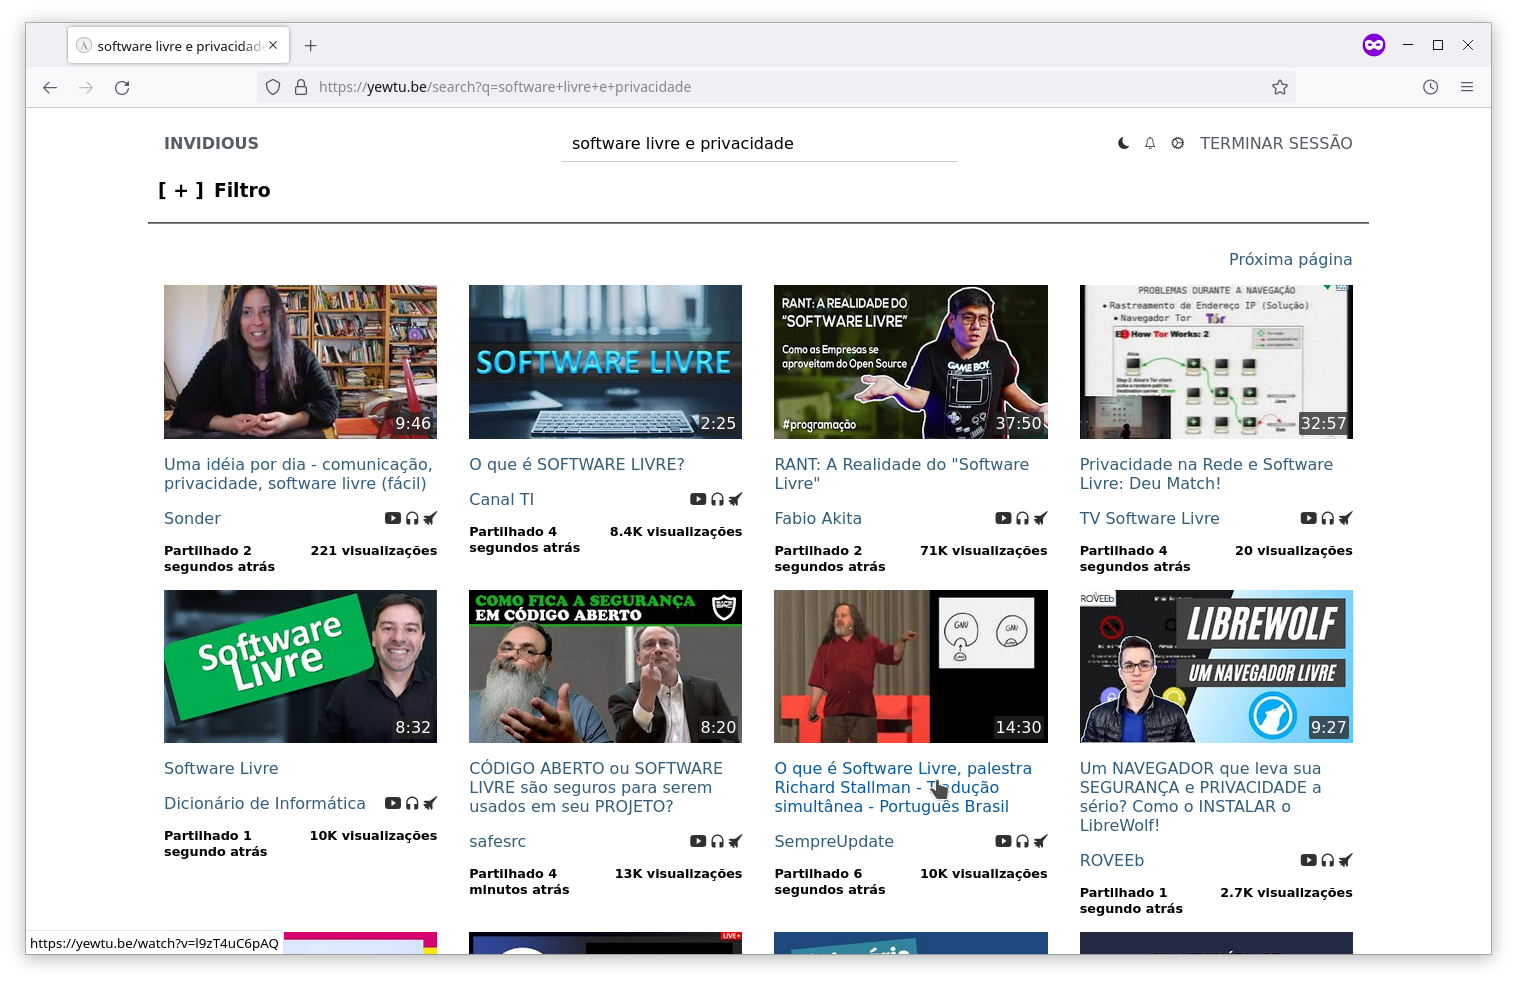The height and width of the screenshot is (983, 1517).
Task: Watch on YouTube icon for Fabio Akita video
Action: point(1003,518)
